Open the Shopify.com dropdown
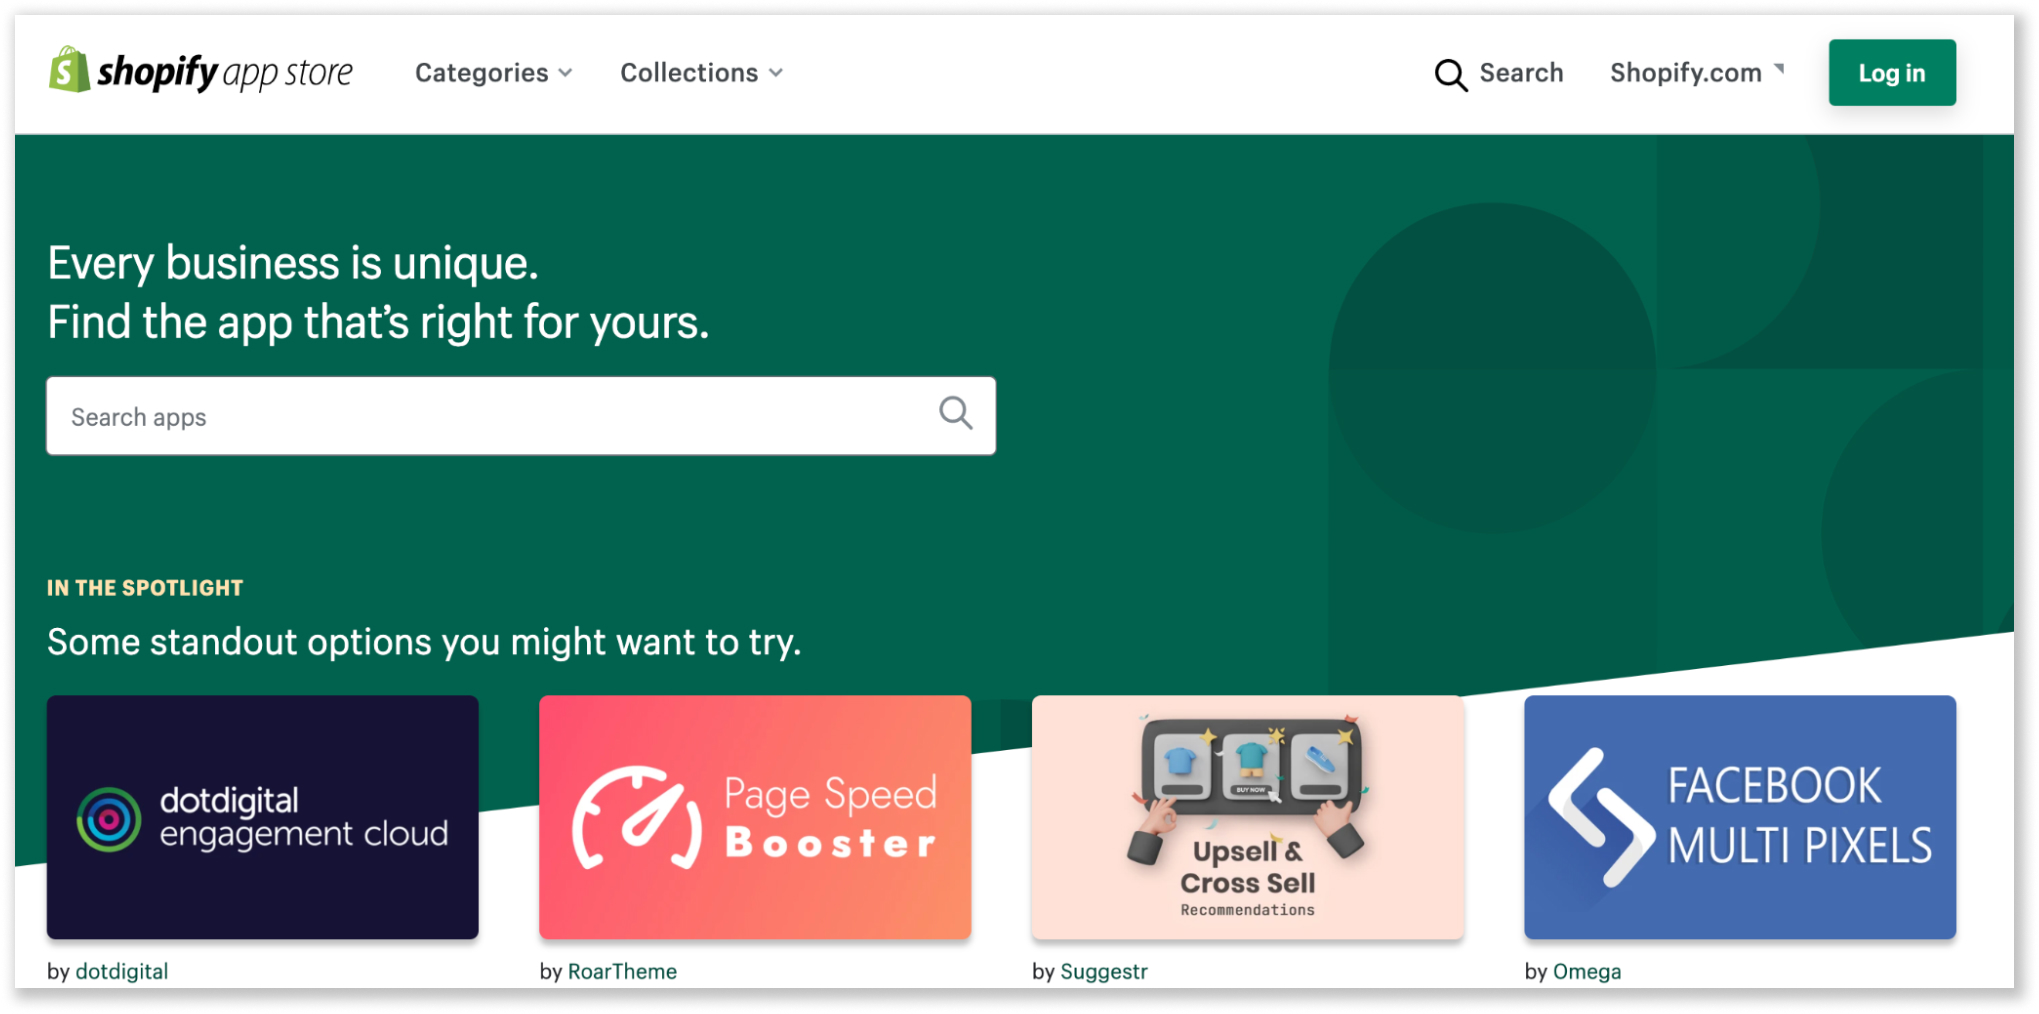2039x1014 pixels. point(1697,73)
